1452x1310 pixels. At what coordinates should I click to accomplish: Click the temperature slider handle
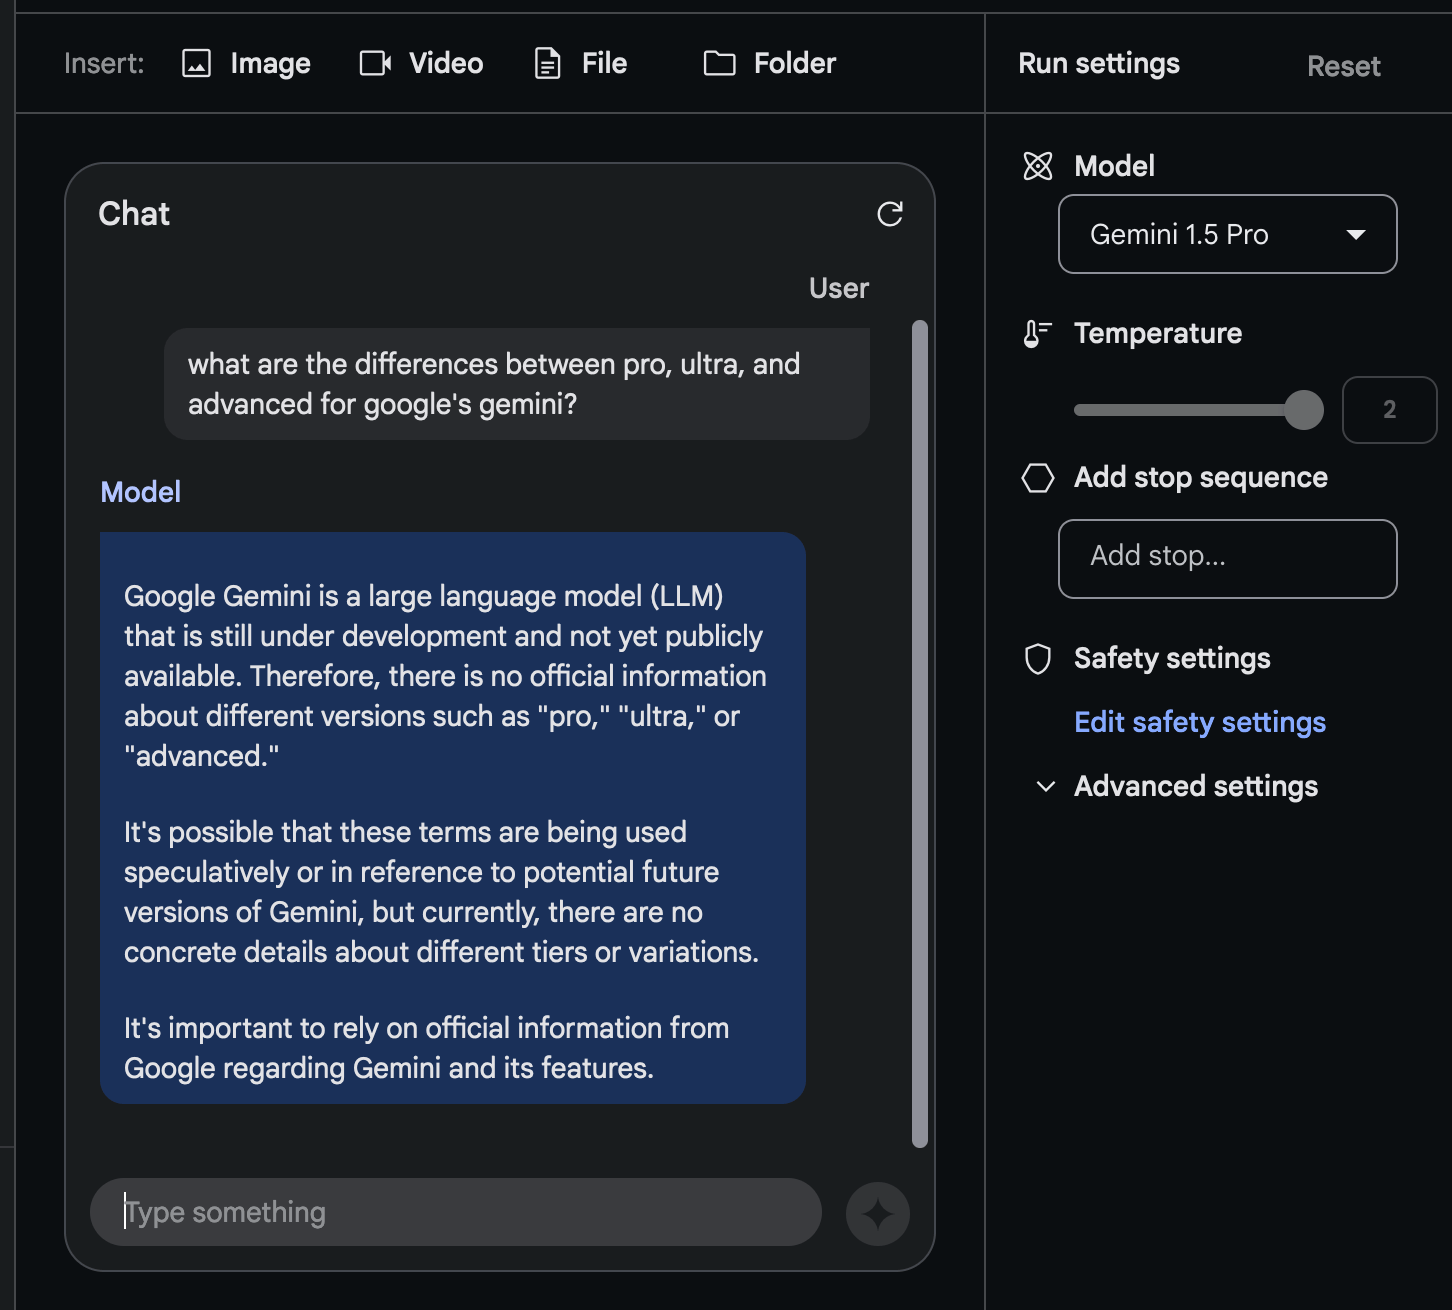click(1304, 410)
